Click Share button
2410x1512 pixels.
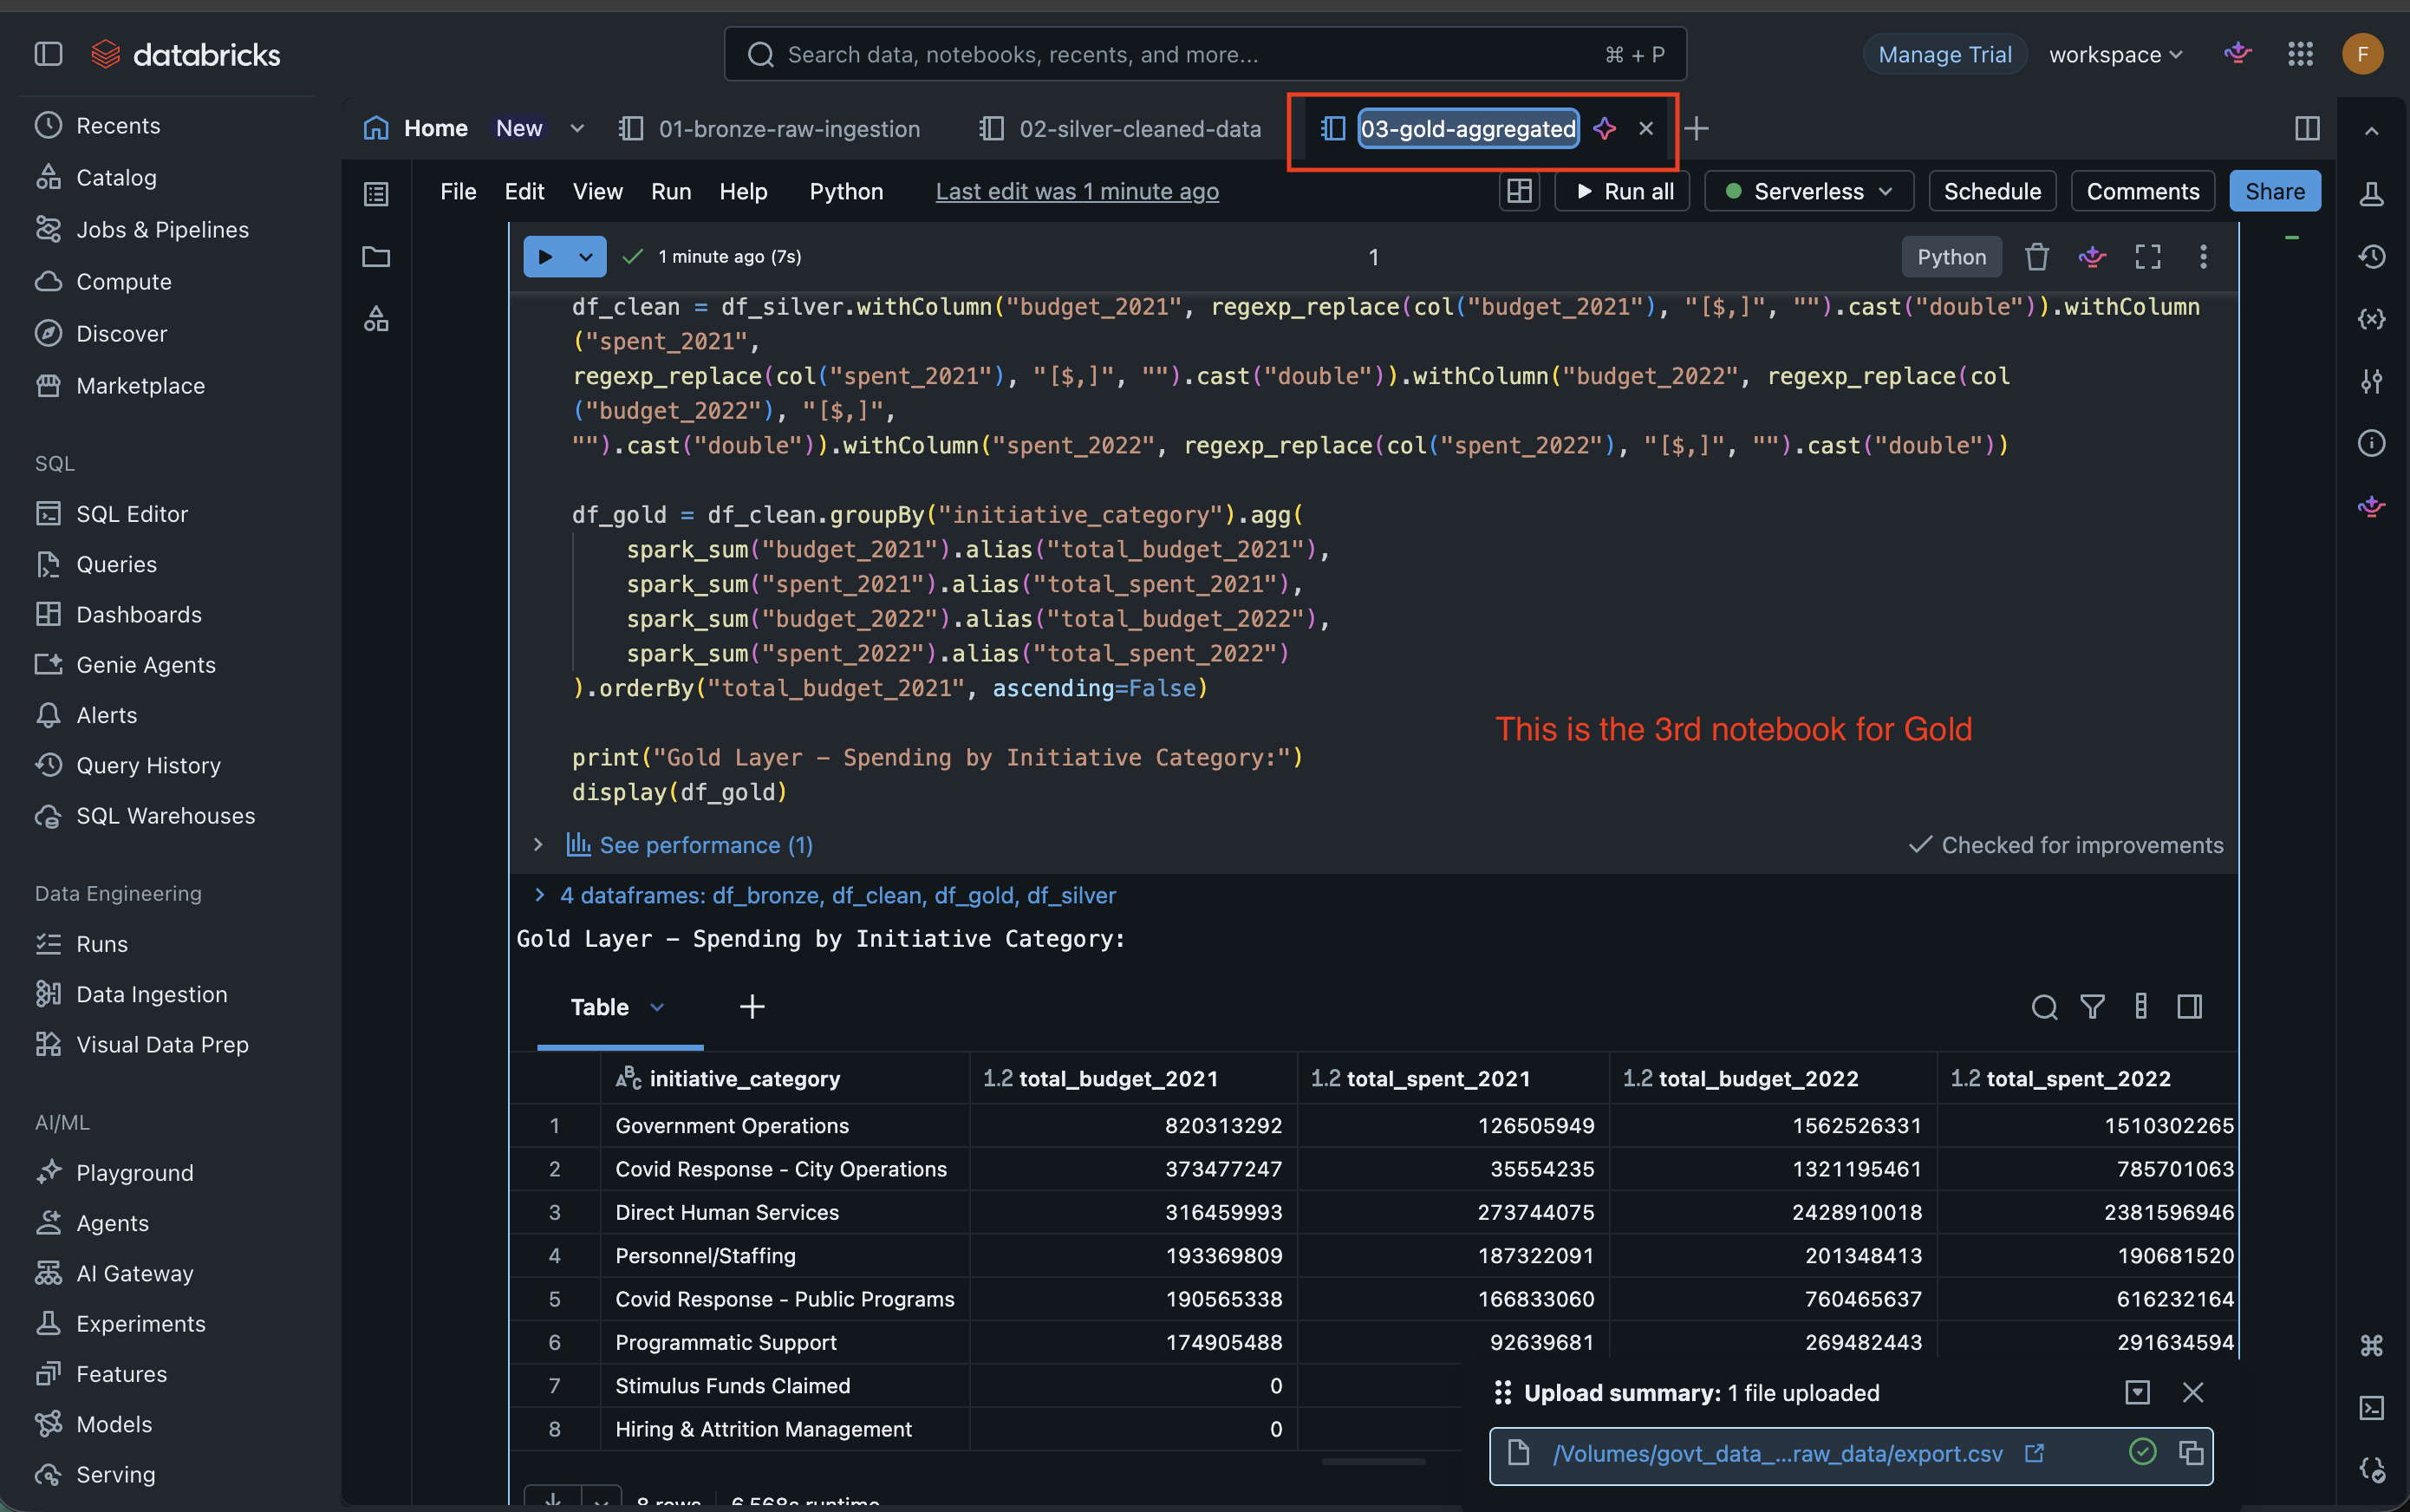pyautogui.click(x=2274, y=192)
